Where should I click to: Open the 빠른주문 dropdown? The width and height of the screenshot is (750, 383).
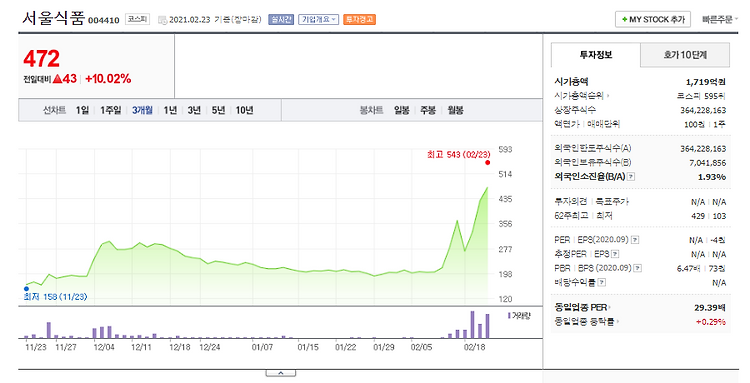pos(720,20)
